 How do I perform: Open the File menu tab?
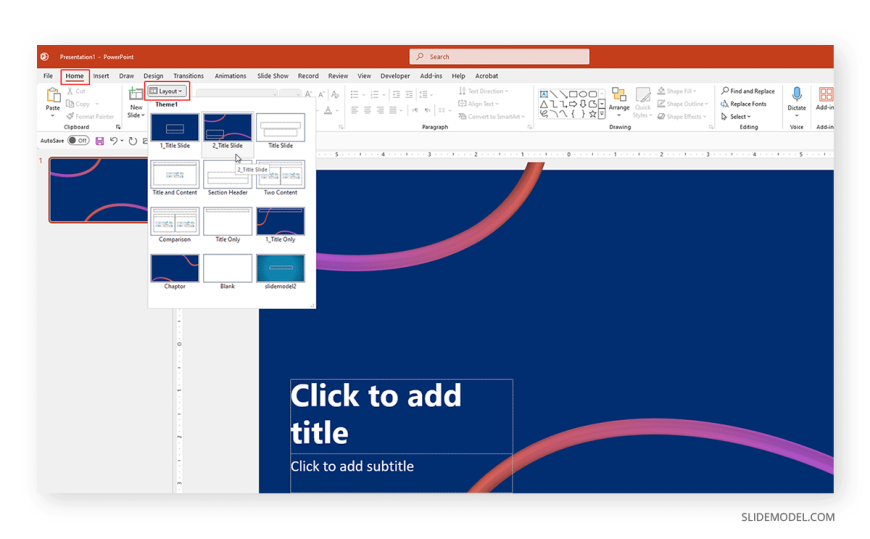tap(48, 76)
